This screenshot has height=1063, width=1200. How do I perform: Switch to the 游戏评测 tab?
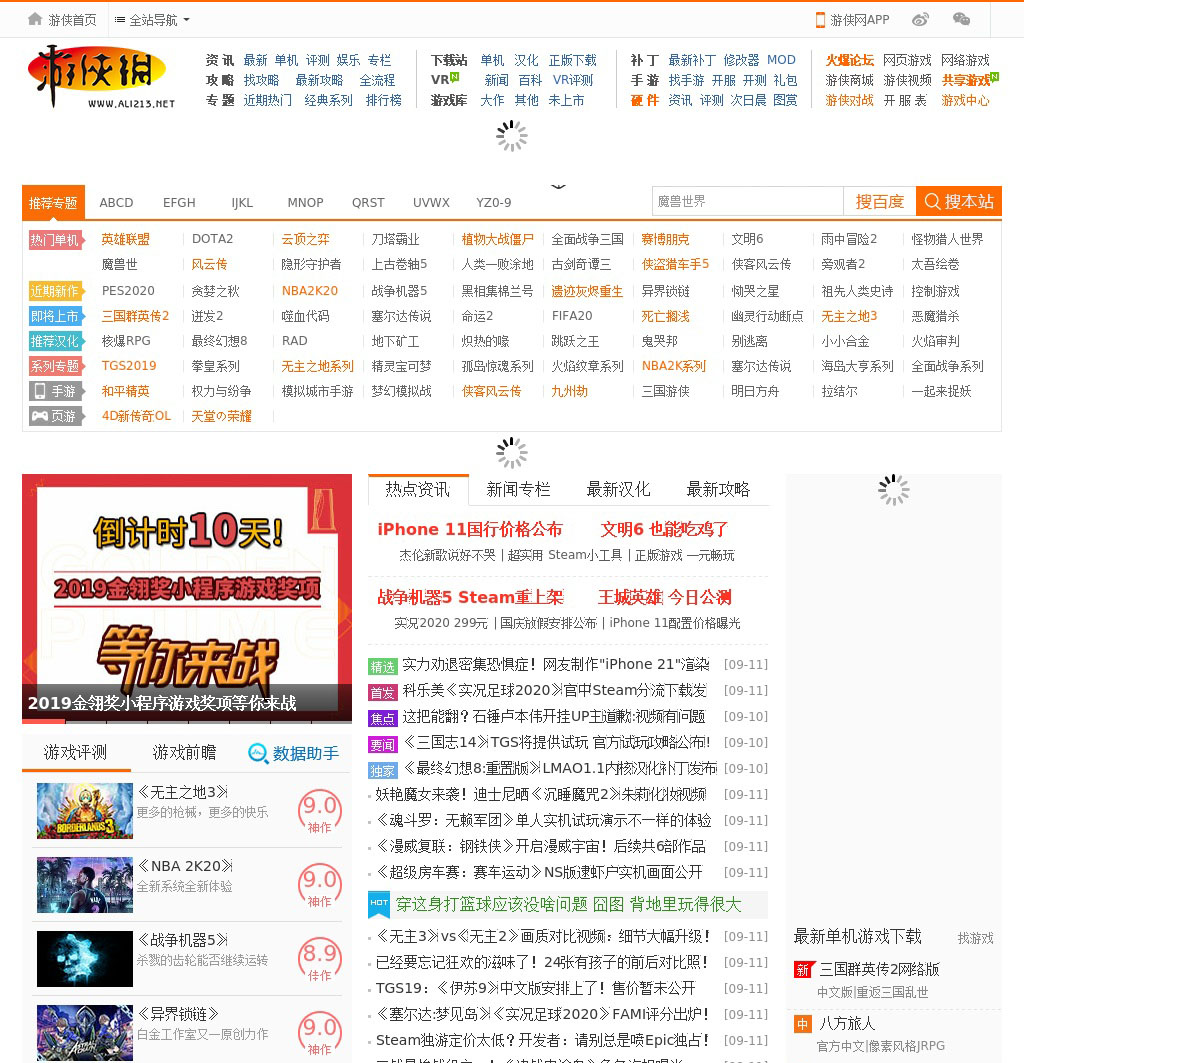[75, 752]
